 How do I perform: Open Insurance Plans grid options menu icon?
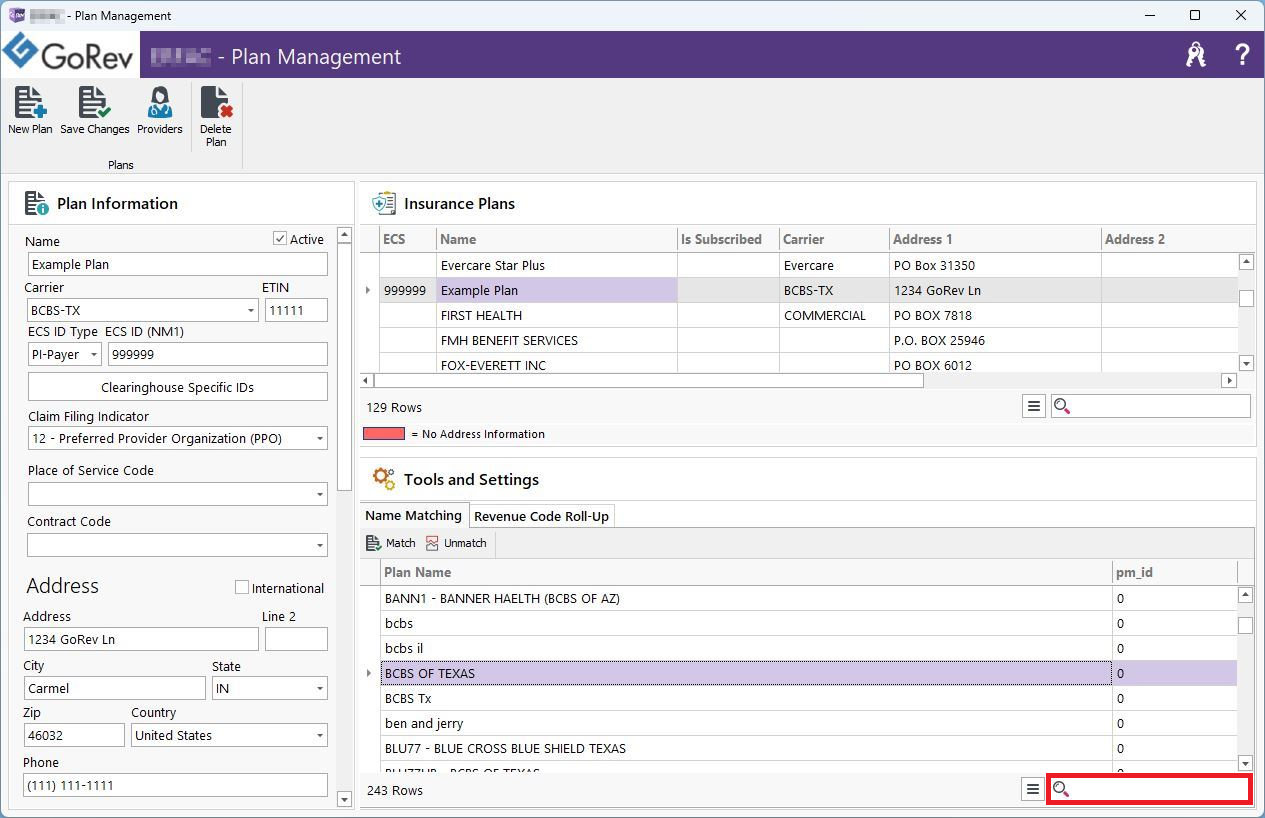1034,406
